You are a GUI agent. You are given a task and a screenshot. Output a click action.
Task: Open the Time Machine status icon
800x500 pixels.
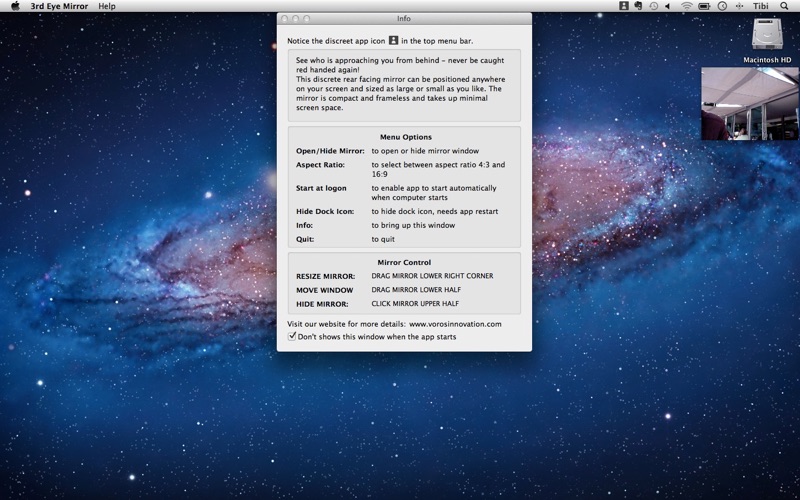653,6
